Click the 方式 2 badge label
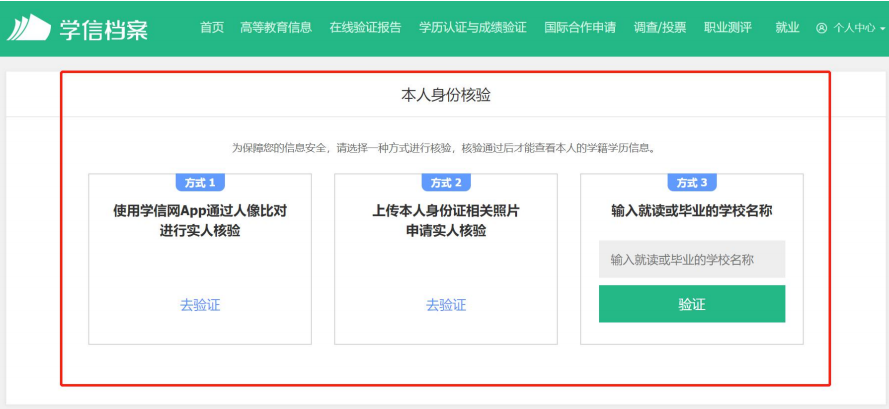Screen dimensions: 889x409 [x=446, y=182]
